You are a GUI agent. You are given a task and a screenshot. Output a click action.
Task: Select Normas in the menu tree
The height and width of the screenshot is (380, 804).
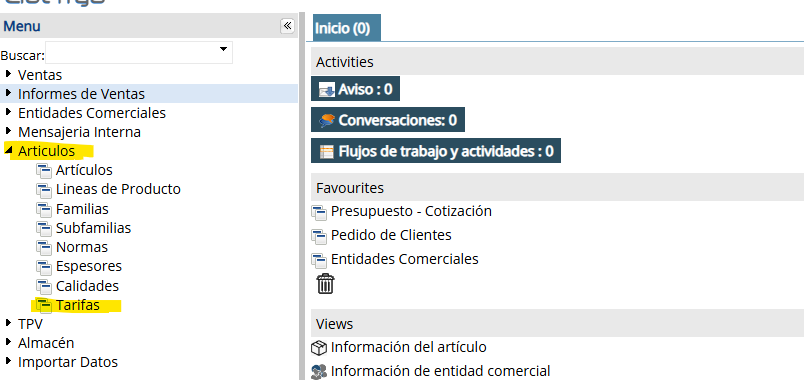(x=82, y=247)
